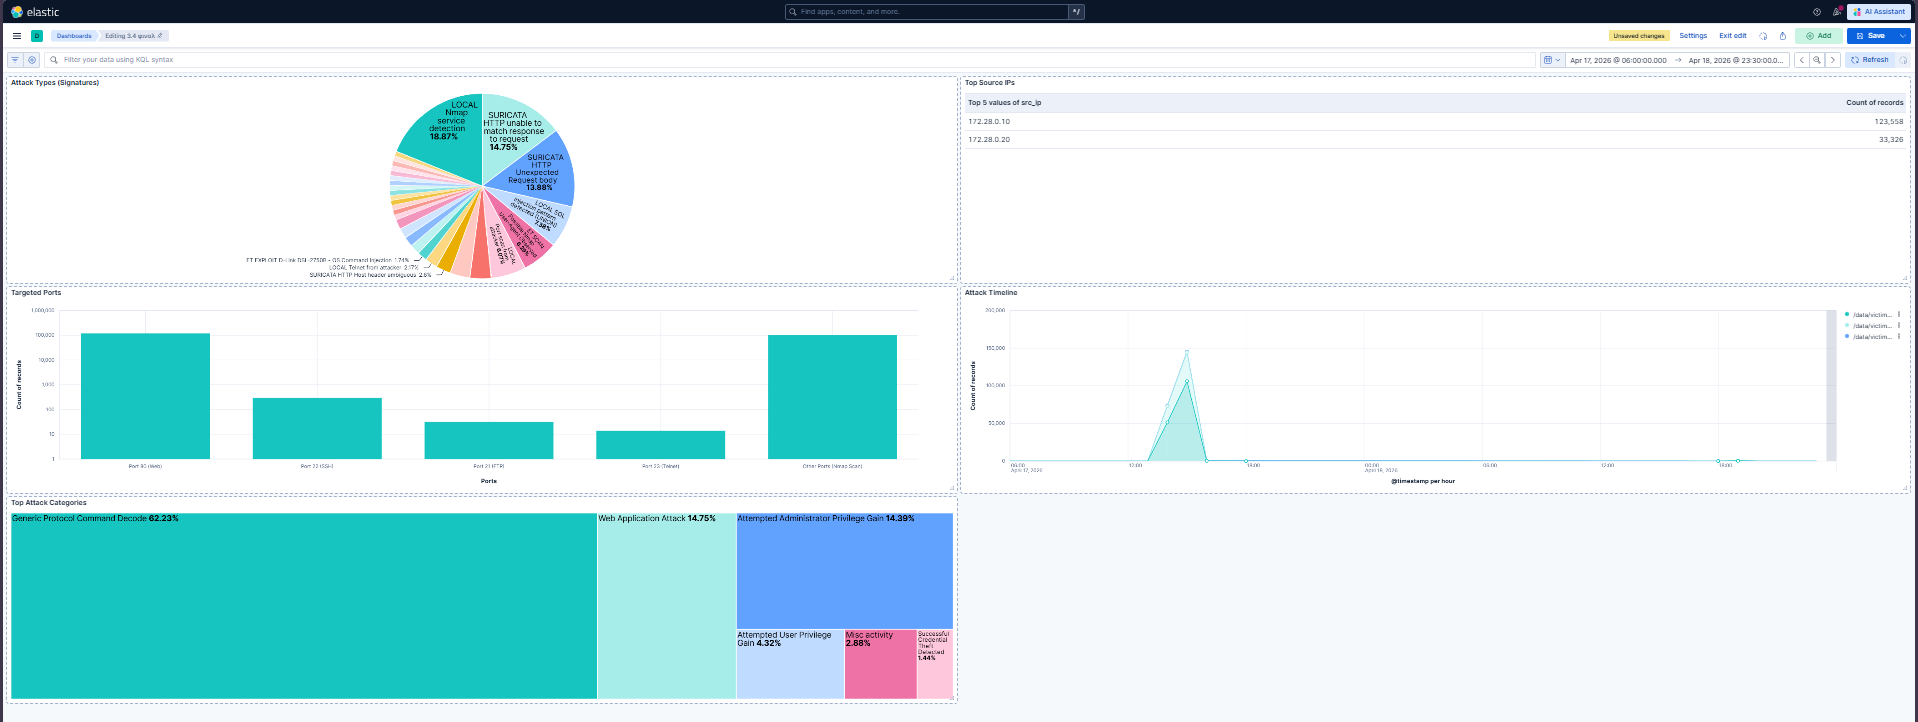Screen dimensions: 1918x722
Task: Click the third blue legend color dot
Action: pos(1847,337)
